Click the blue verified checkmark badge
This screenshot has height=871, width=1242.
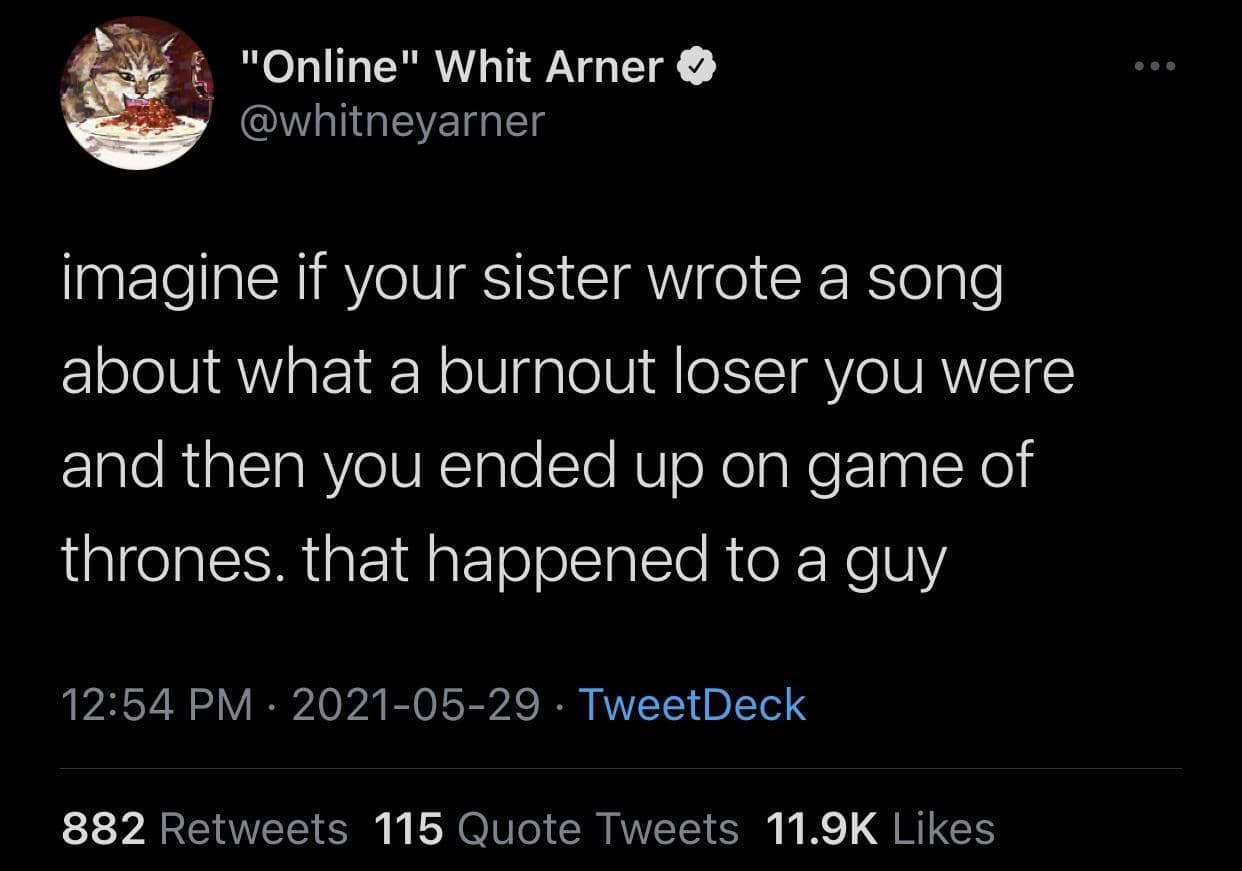[x=695, y=68]
